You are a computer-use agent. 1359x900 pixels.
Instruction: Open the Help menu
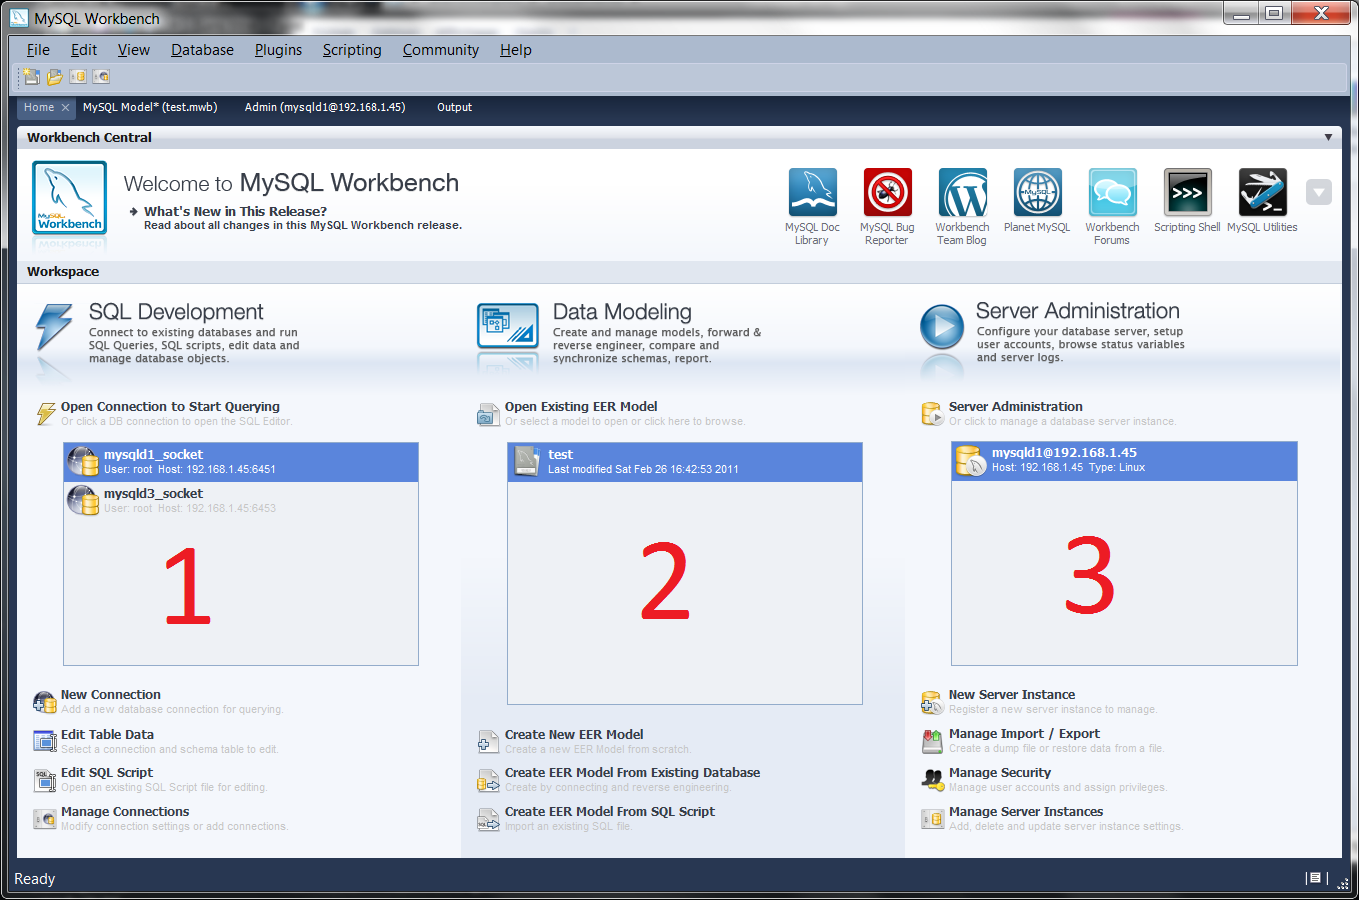click(516, 50)
